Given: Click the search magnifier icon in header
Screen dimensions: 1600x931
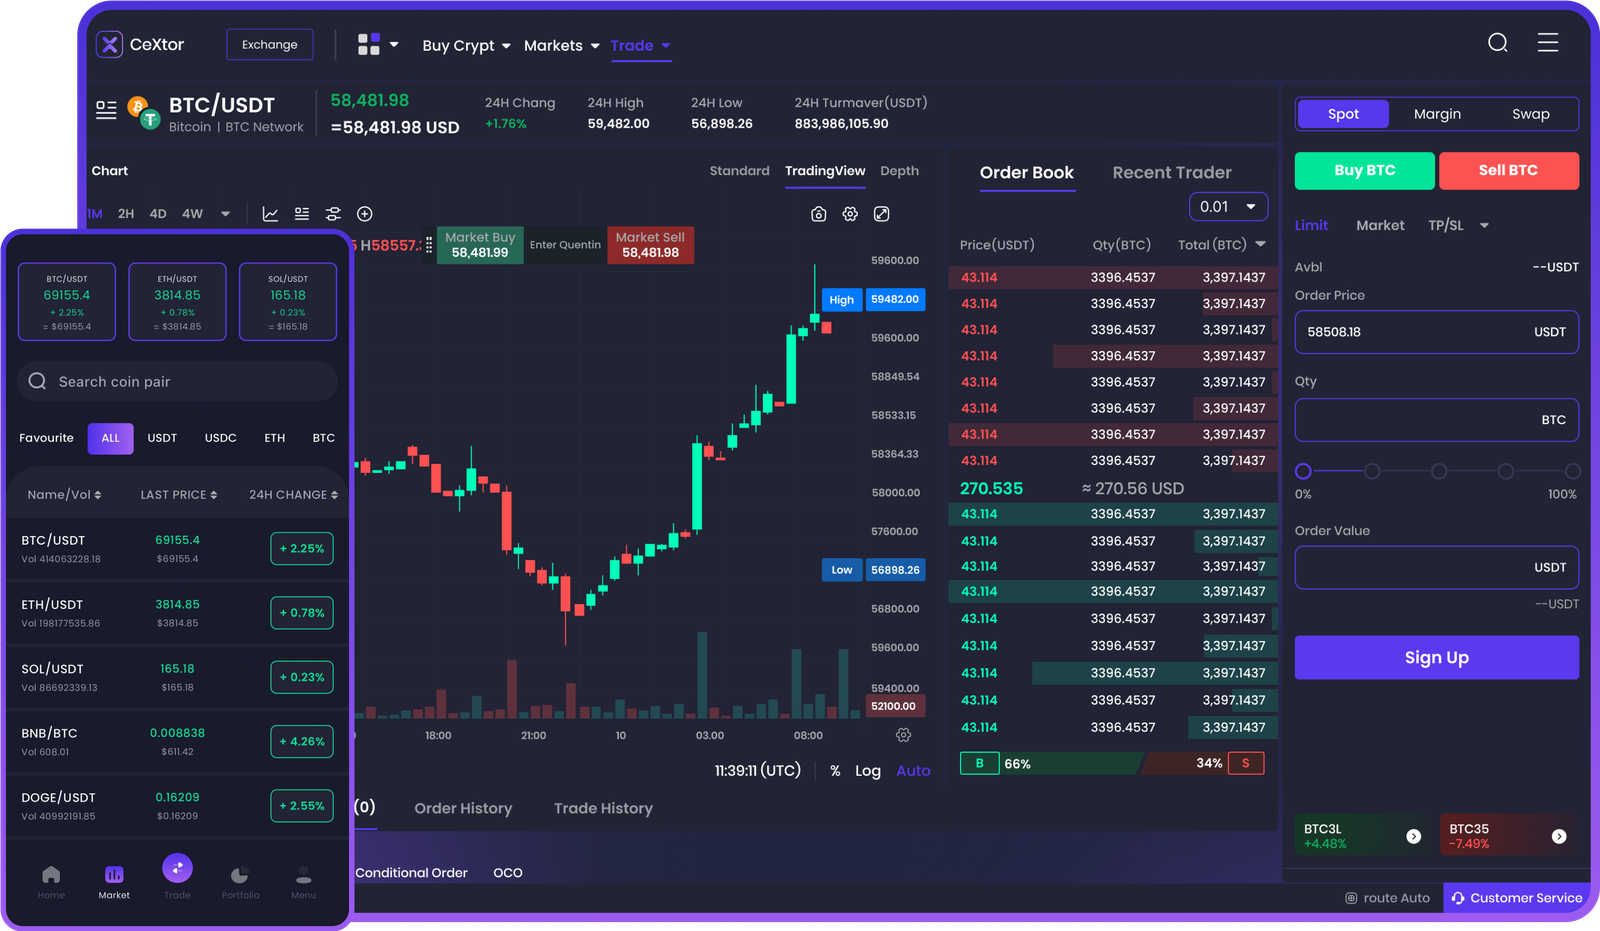Looking at the screenshot, I should [x=1497, y=42].
